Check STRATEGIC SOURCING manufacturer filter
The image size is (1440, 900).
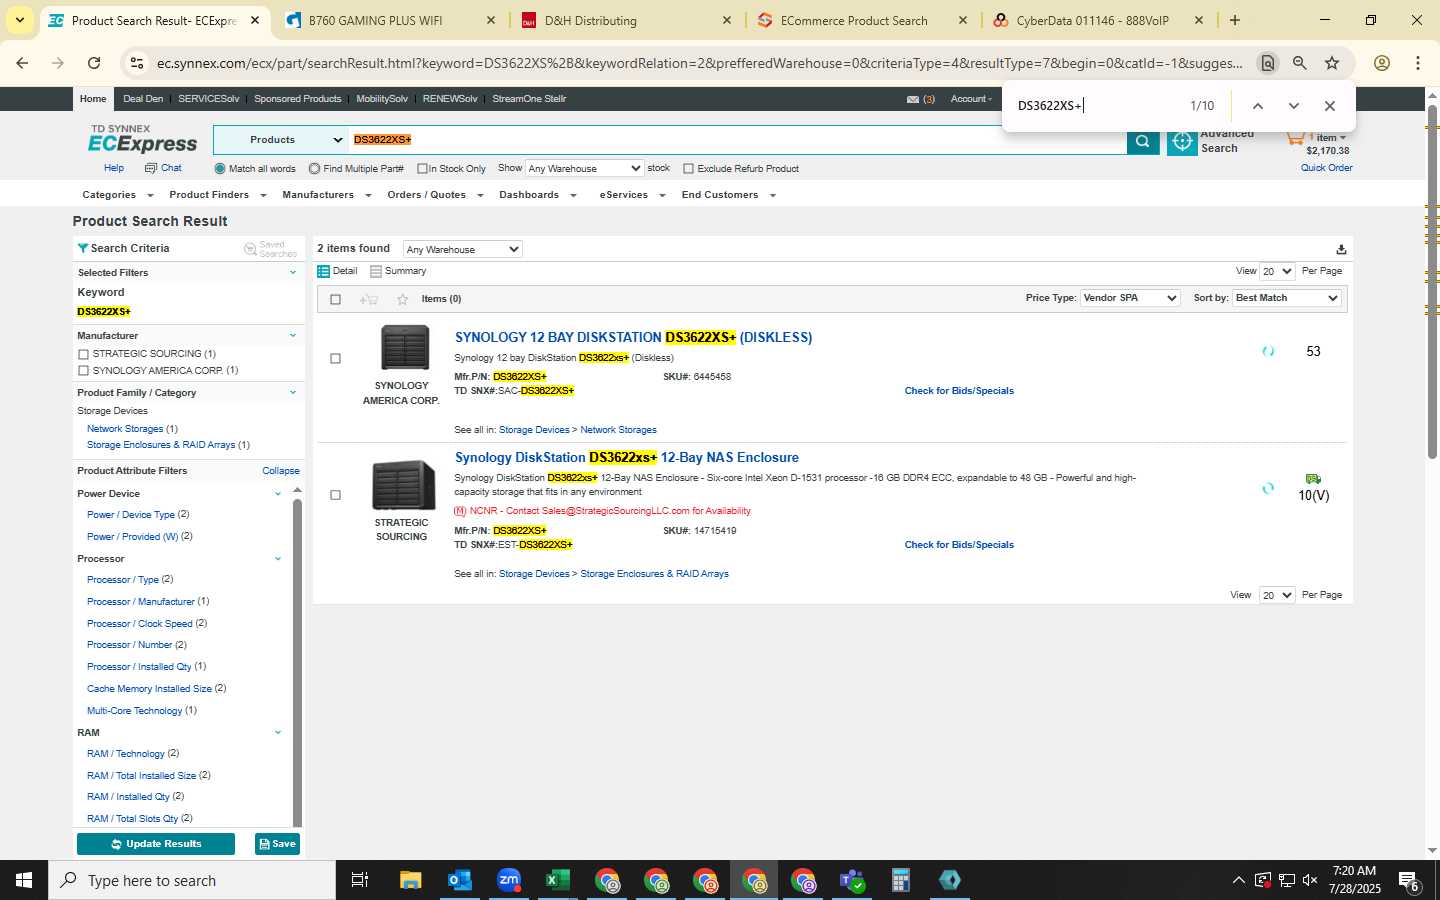(x=83, y=354)
